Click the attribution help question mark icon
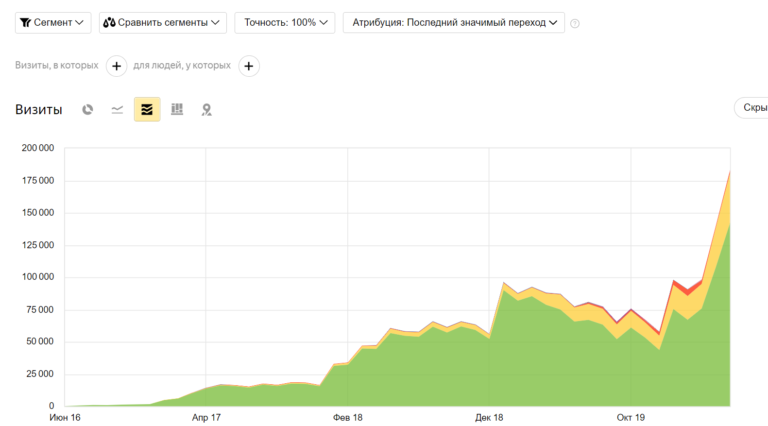The height and width of the screenshot is (426, 768). (575, 23)
